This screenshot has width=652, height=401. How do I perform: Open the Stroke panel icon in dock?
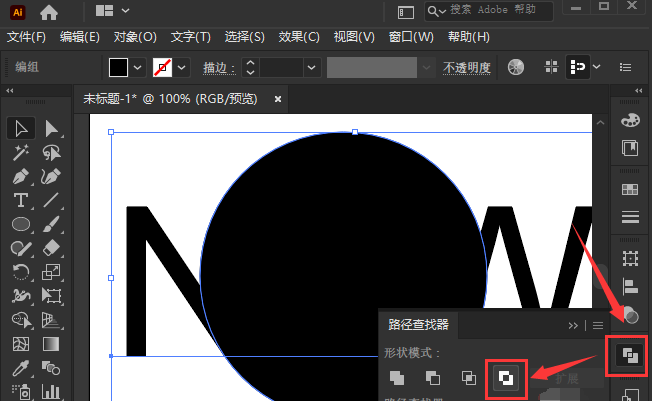point(630,217)
